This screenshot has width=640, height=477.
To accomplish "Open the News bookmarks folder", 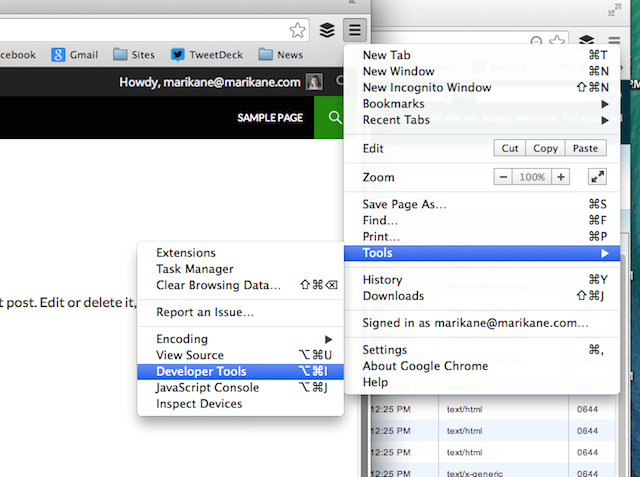I will [x=281, y=55].
